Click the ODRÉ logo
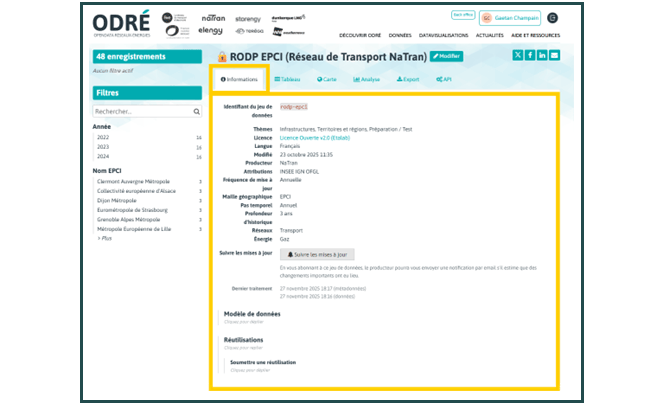Viewport: 663px width, 417px height. point(119,23)
